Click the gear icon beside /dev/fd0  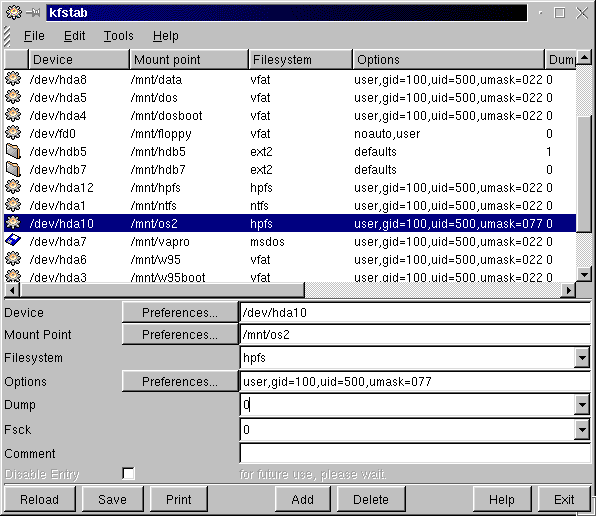(x=13, y=133)
